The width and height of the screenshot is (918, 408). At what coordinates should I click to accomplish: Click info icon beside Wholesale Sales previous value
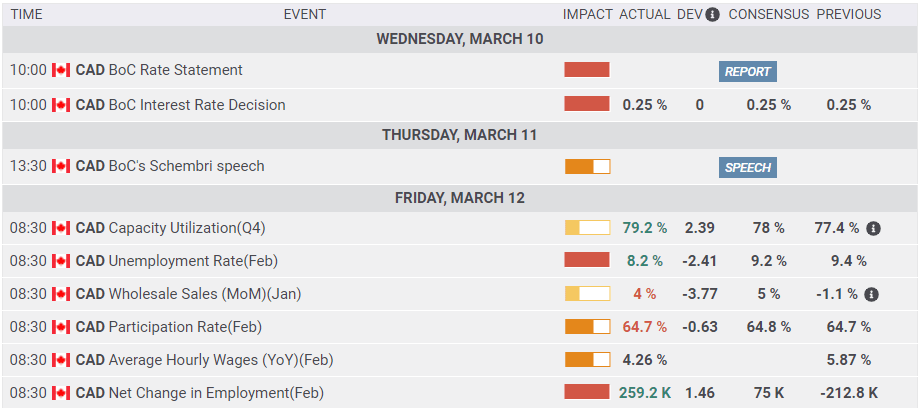point(871,294)
